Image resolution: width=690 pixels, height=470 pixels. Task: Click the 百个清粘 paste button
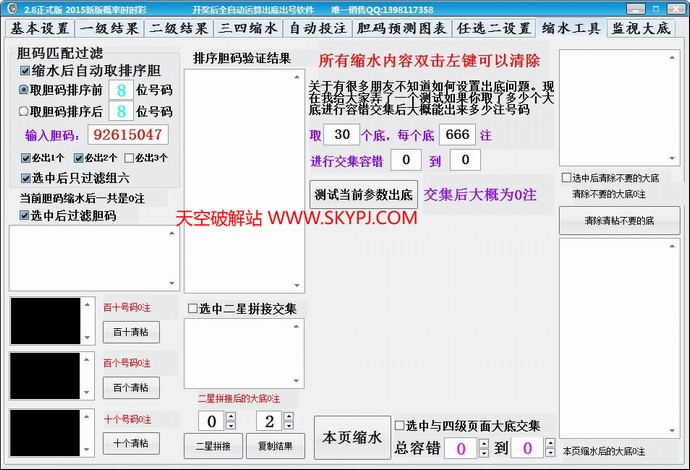(x=130, y=387)
